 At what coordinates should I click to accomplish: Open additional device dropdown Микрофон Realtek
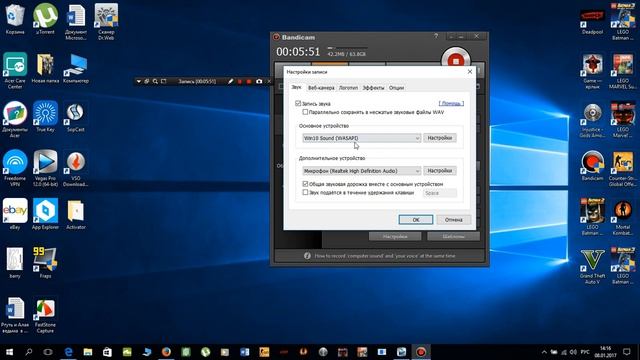[x=361, y=171]
